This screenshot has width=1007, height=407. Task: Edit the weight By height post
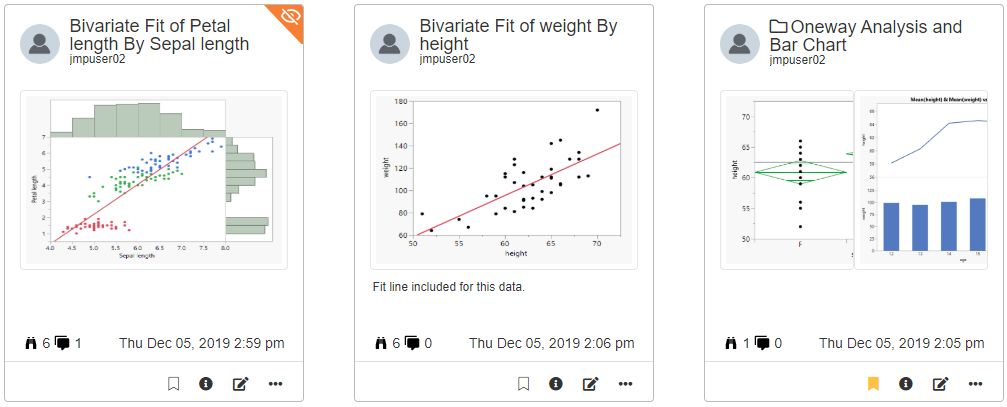pos(590,384)
